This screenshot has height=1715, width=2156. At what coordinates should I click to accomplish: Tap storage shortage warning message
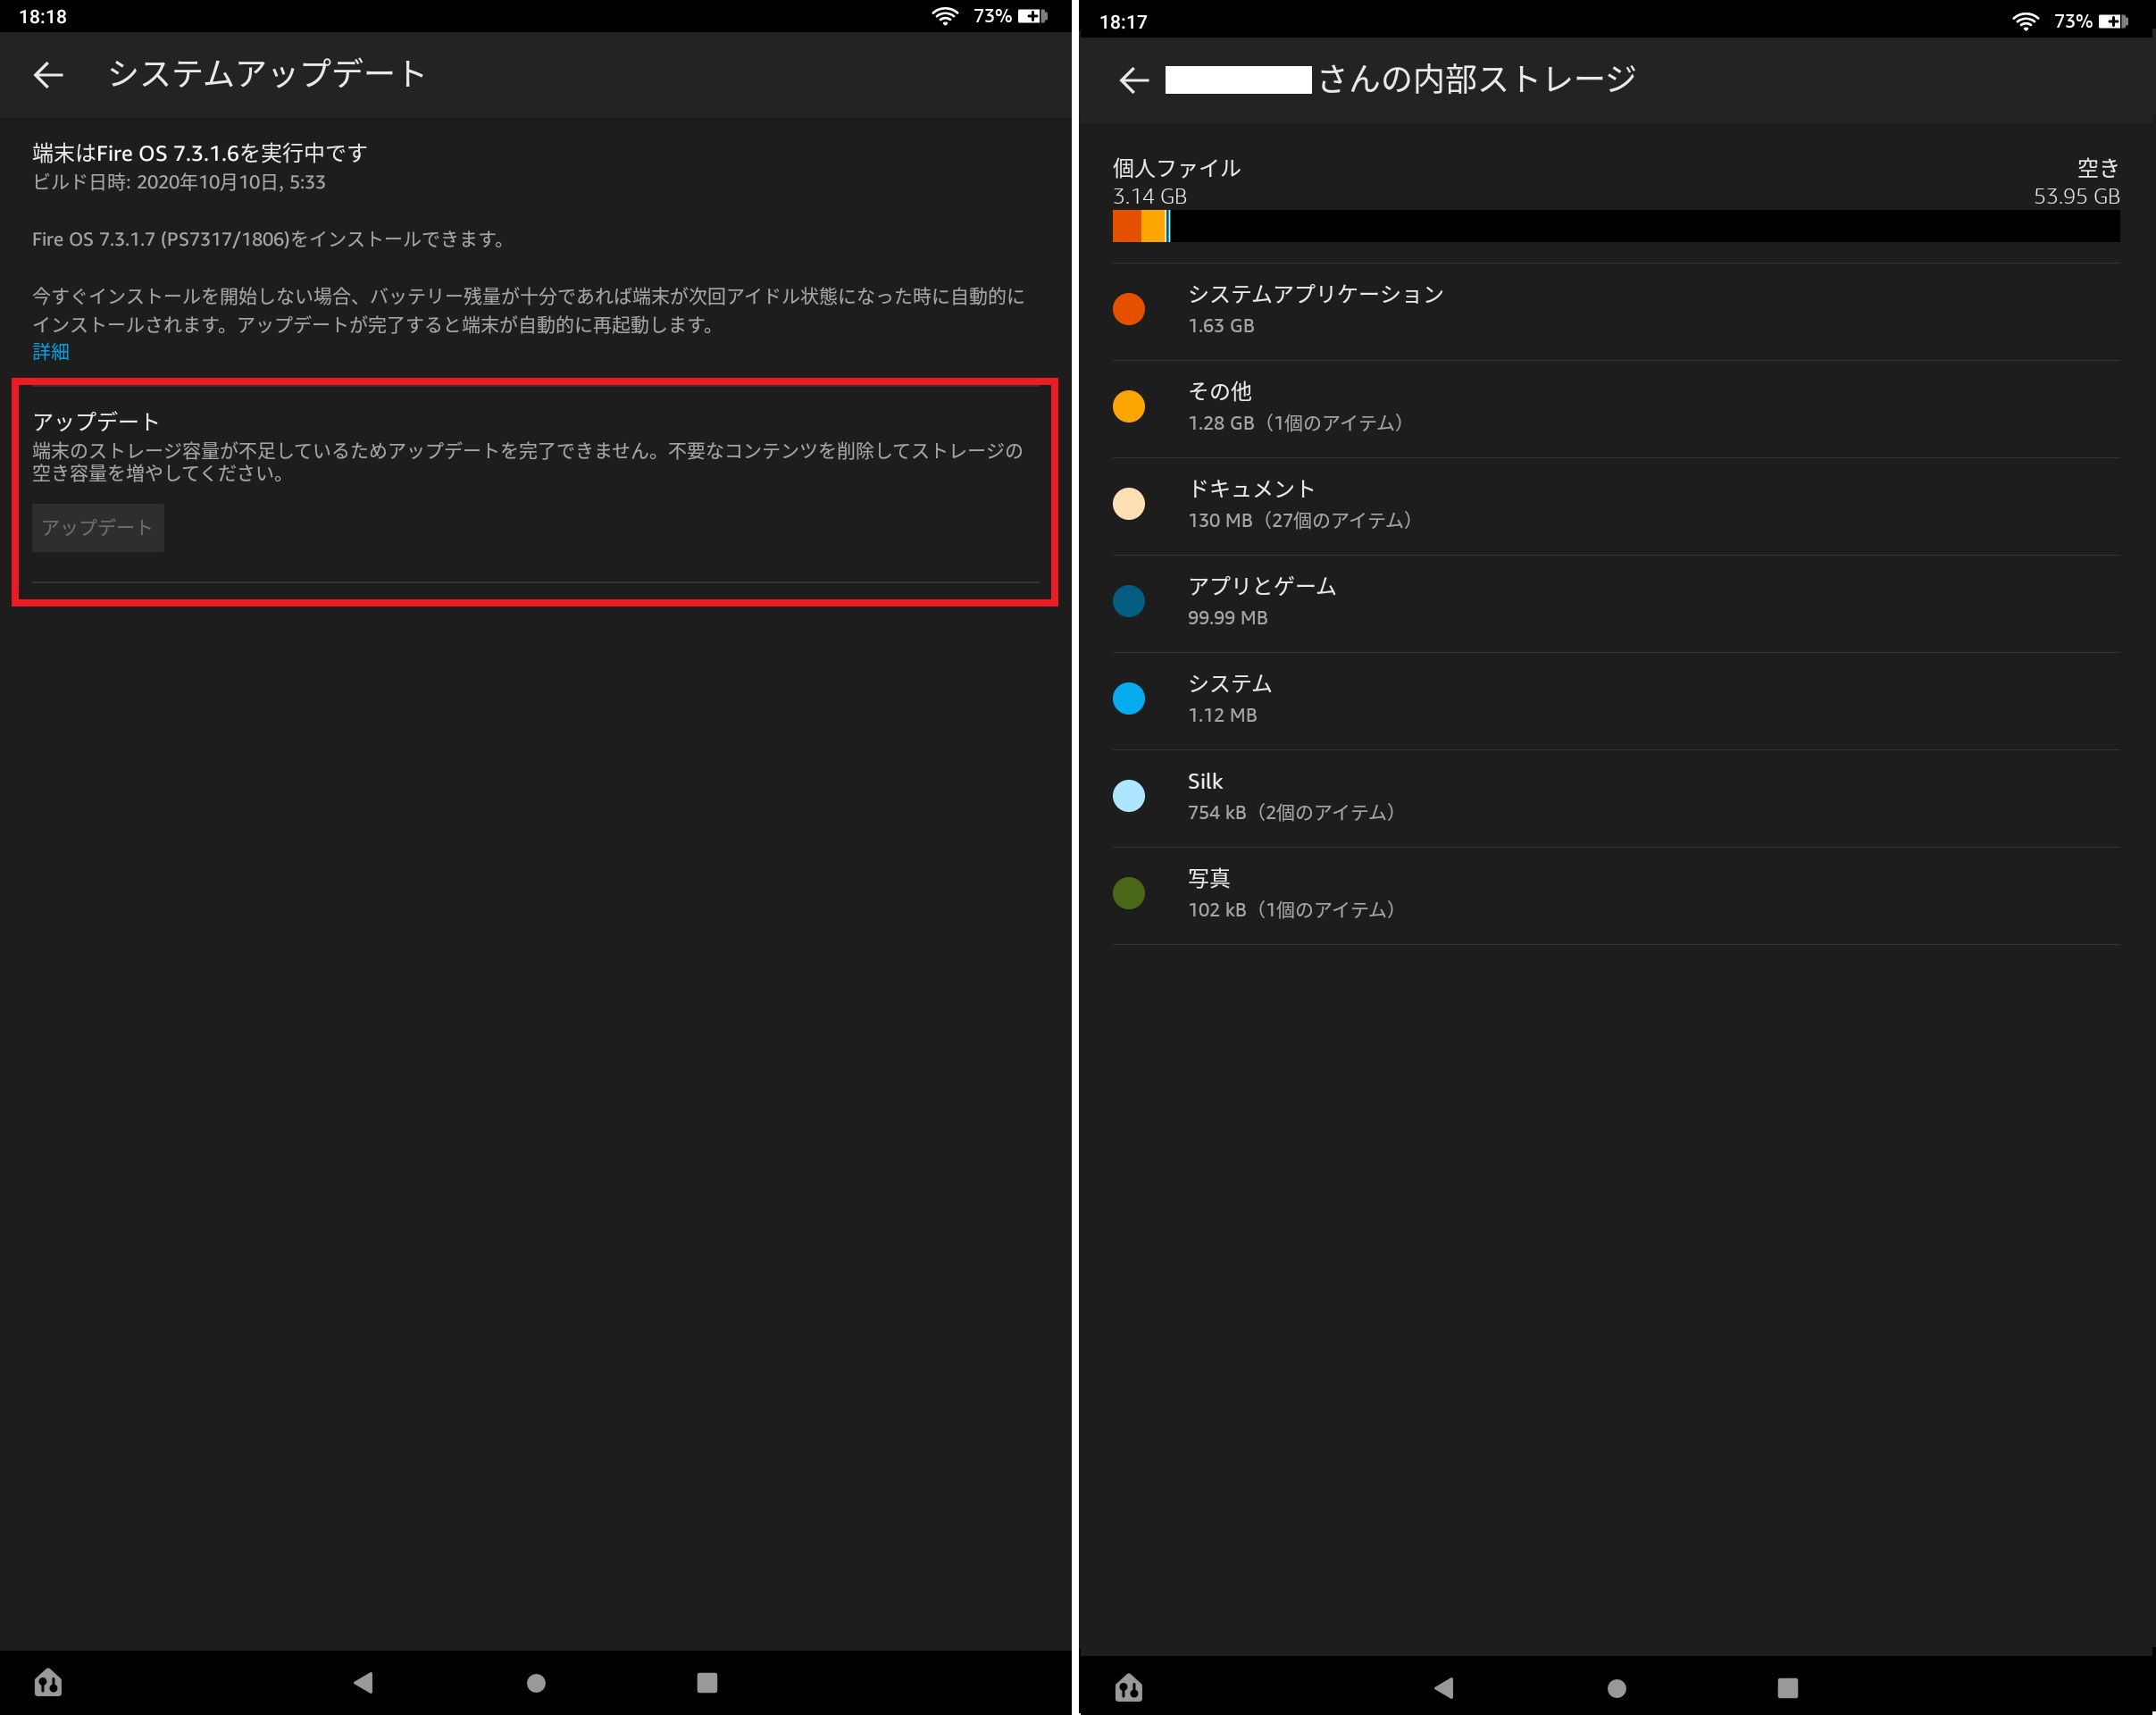(x=527, y=462)
